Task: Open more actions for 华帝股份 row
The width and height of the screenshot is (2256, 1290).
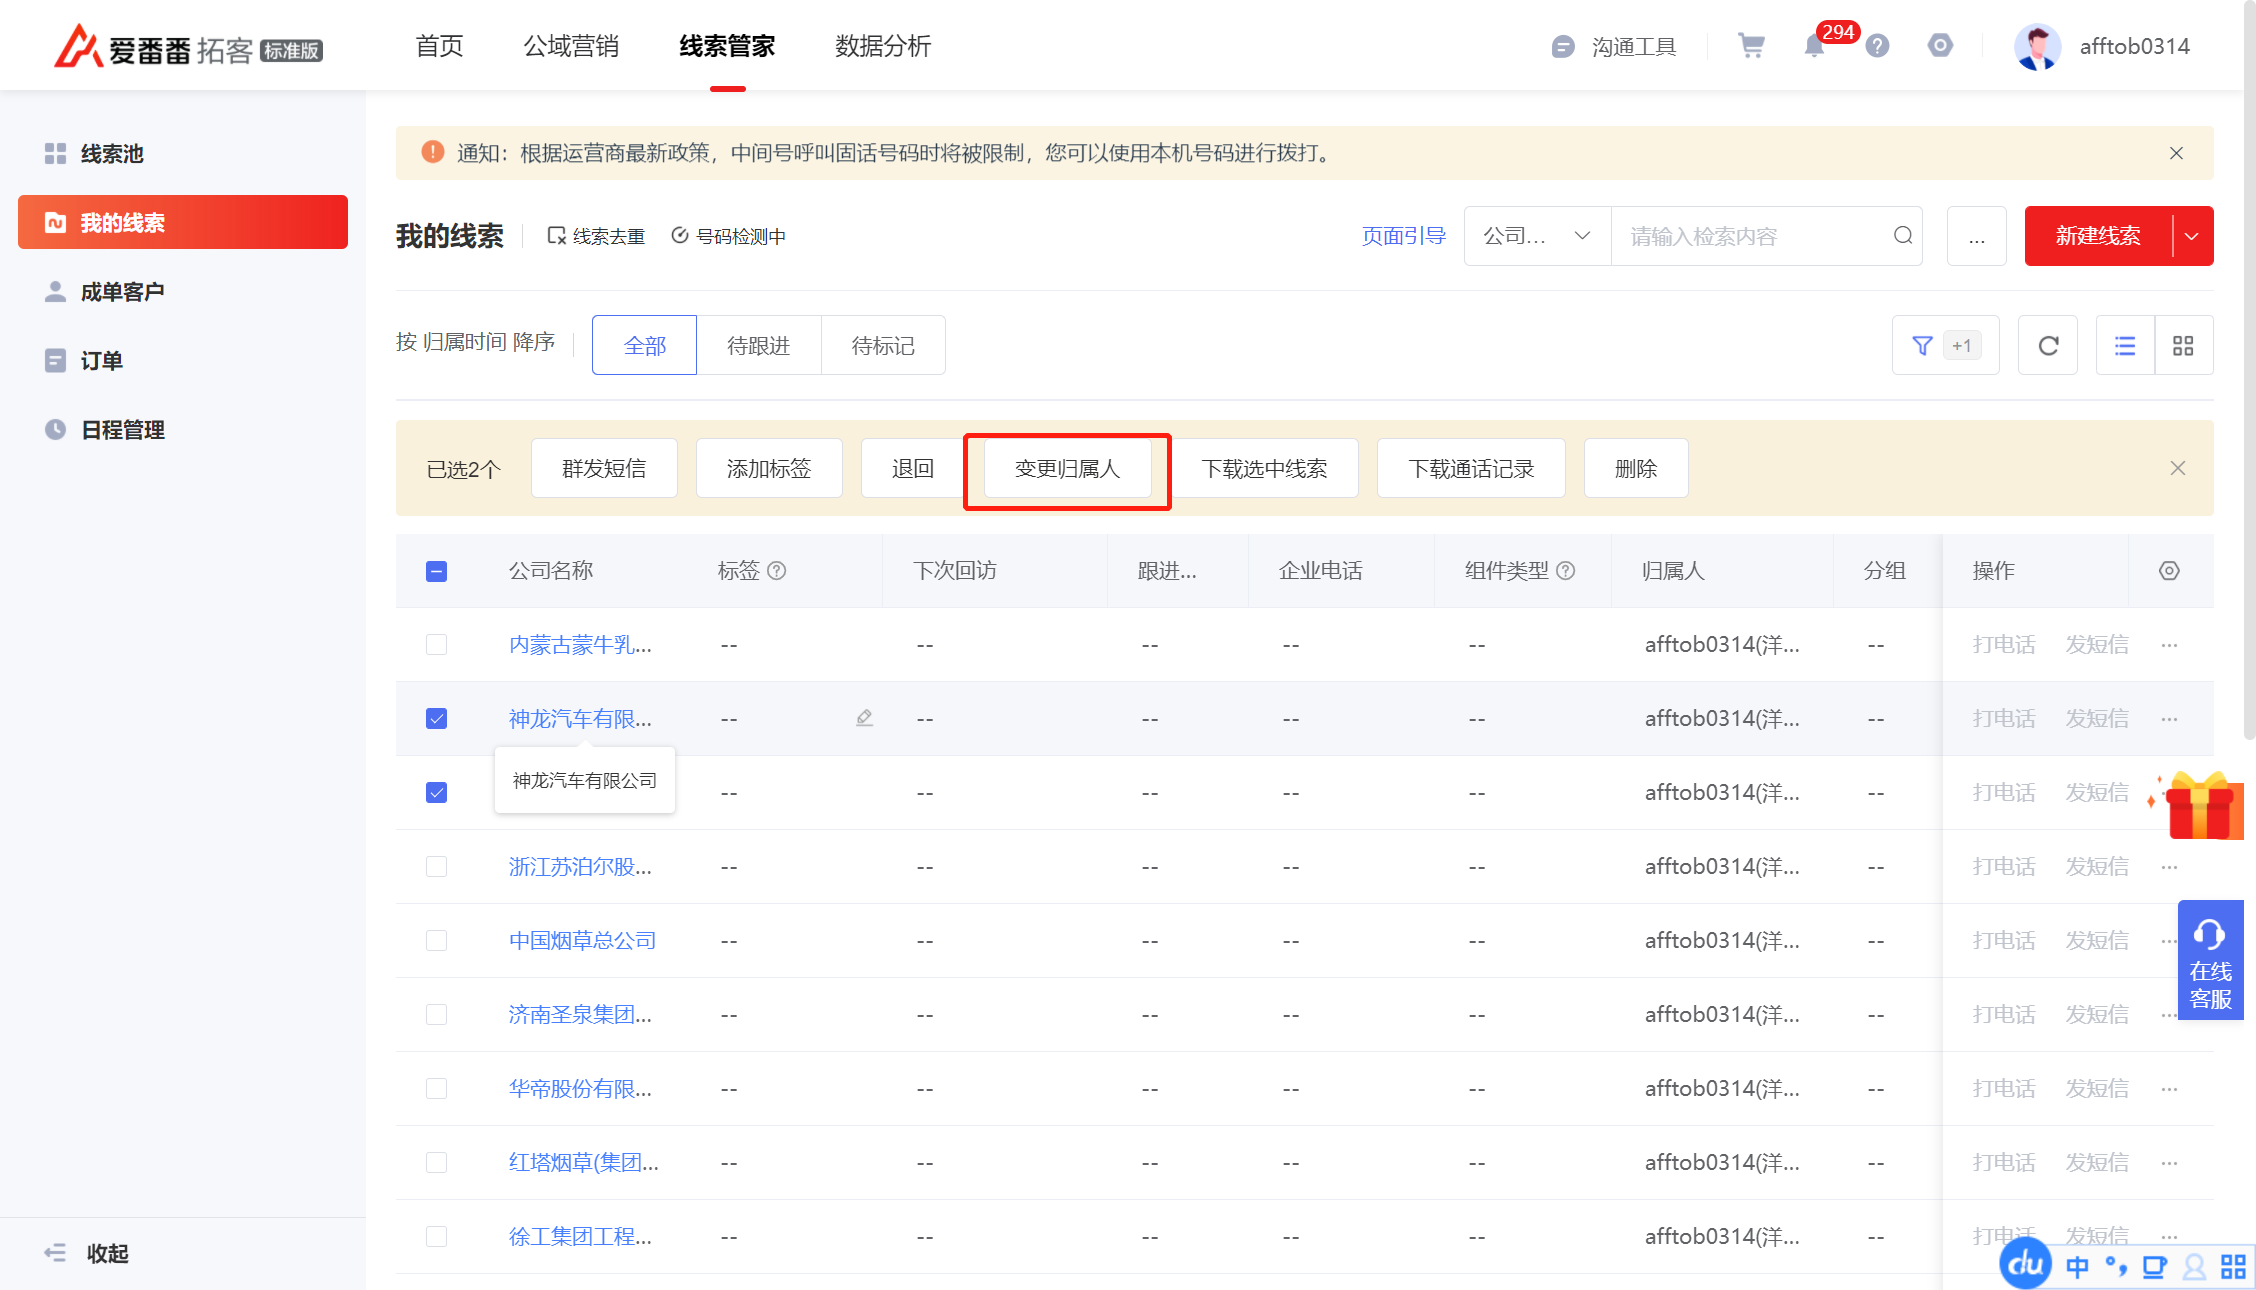Action: tap(2169, 1089)
